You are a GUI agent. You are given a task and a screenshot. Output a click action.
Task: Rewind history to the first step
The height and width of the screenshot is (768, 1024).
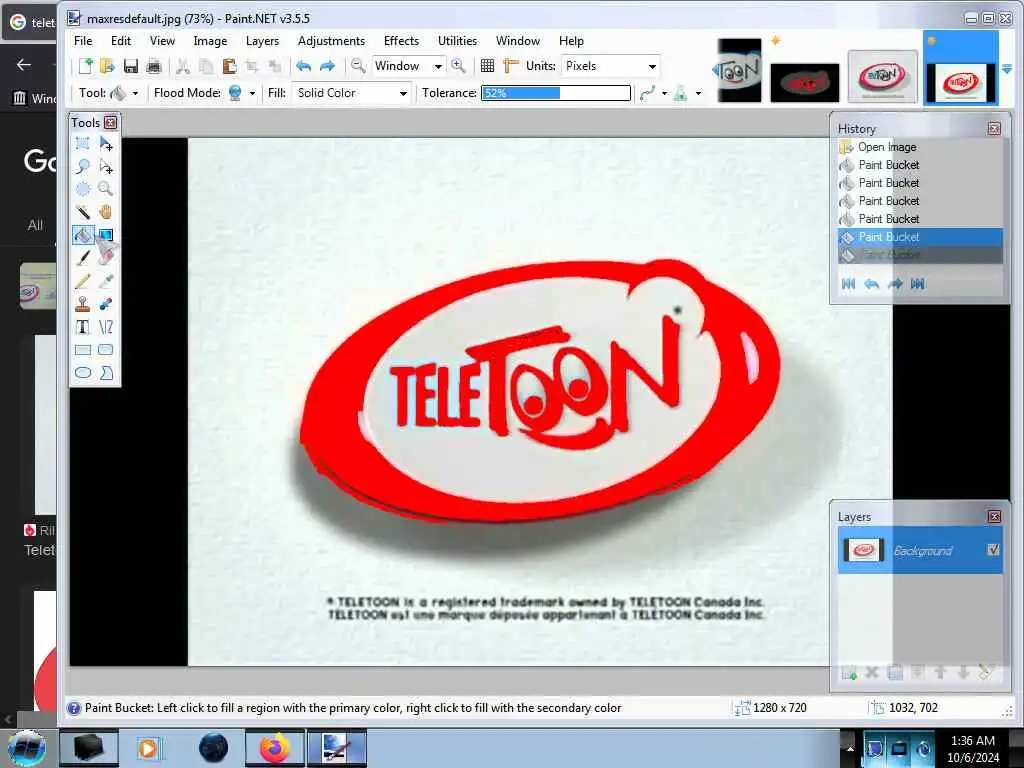(848, 283)
